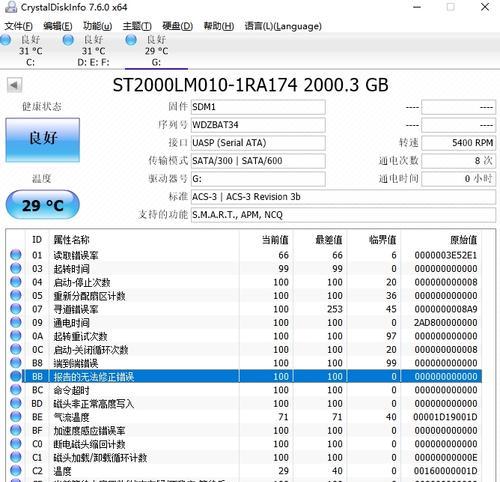Screen dimensions: 500x482
Task: Open the 主题(T) menu
Action: click(x=137, y=26)
